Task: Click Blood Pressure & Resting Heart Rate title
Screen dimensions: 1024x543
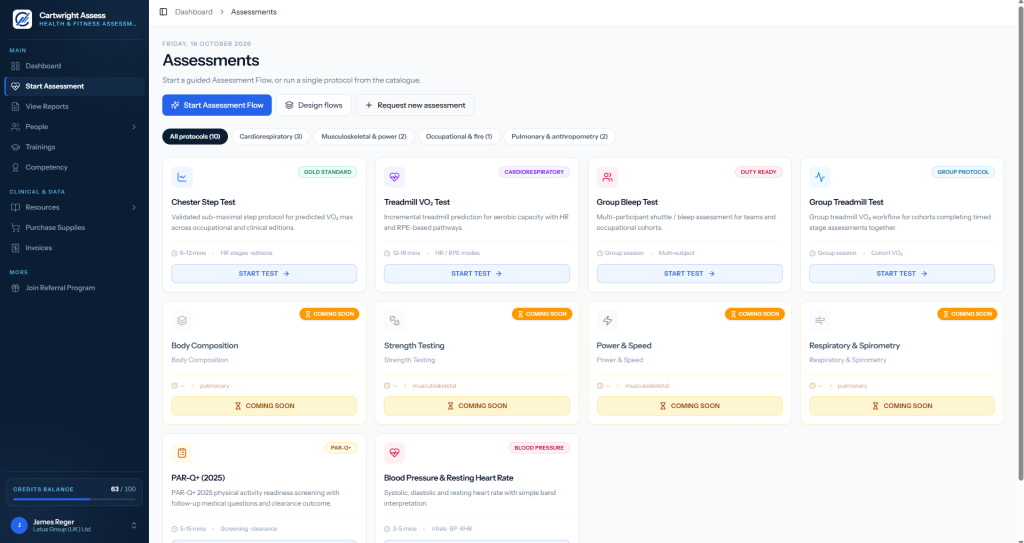Action: (x=449, y=478)
